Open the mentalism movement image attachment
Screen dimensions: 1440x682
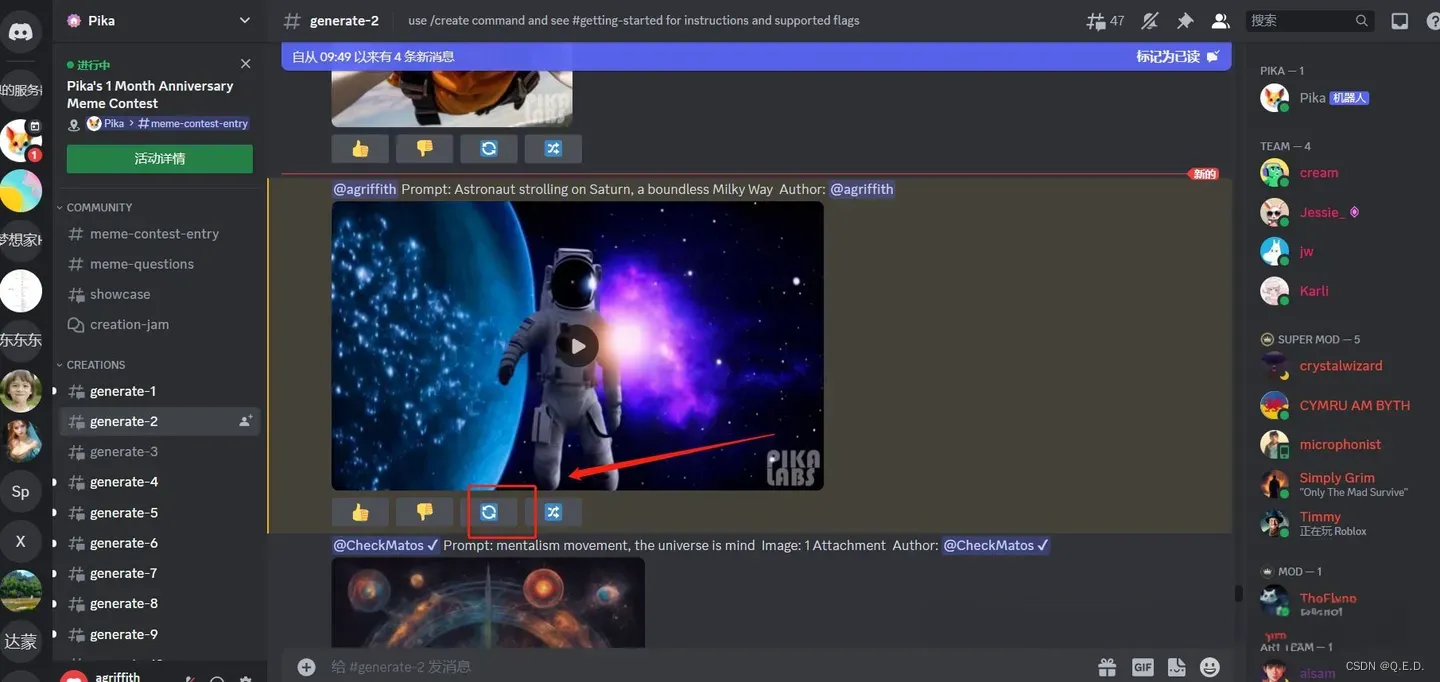point(488,603)
